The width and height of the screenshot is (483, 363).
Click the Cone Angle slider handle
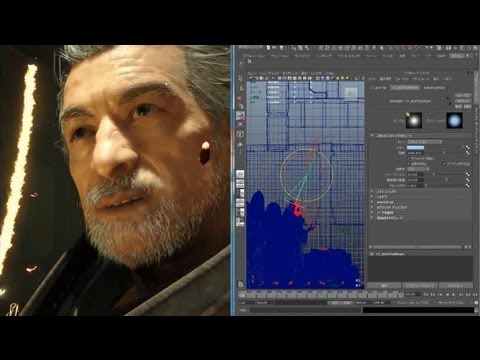(x=434, y=175)
